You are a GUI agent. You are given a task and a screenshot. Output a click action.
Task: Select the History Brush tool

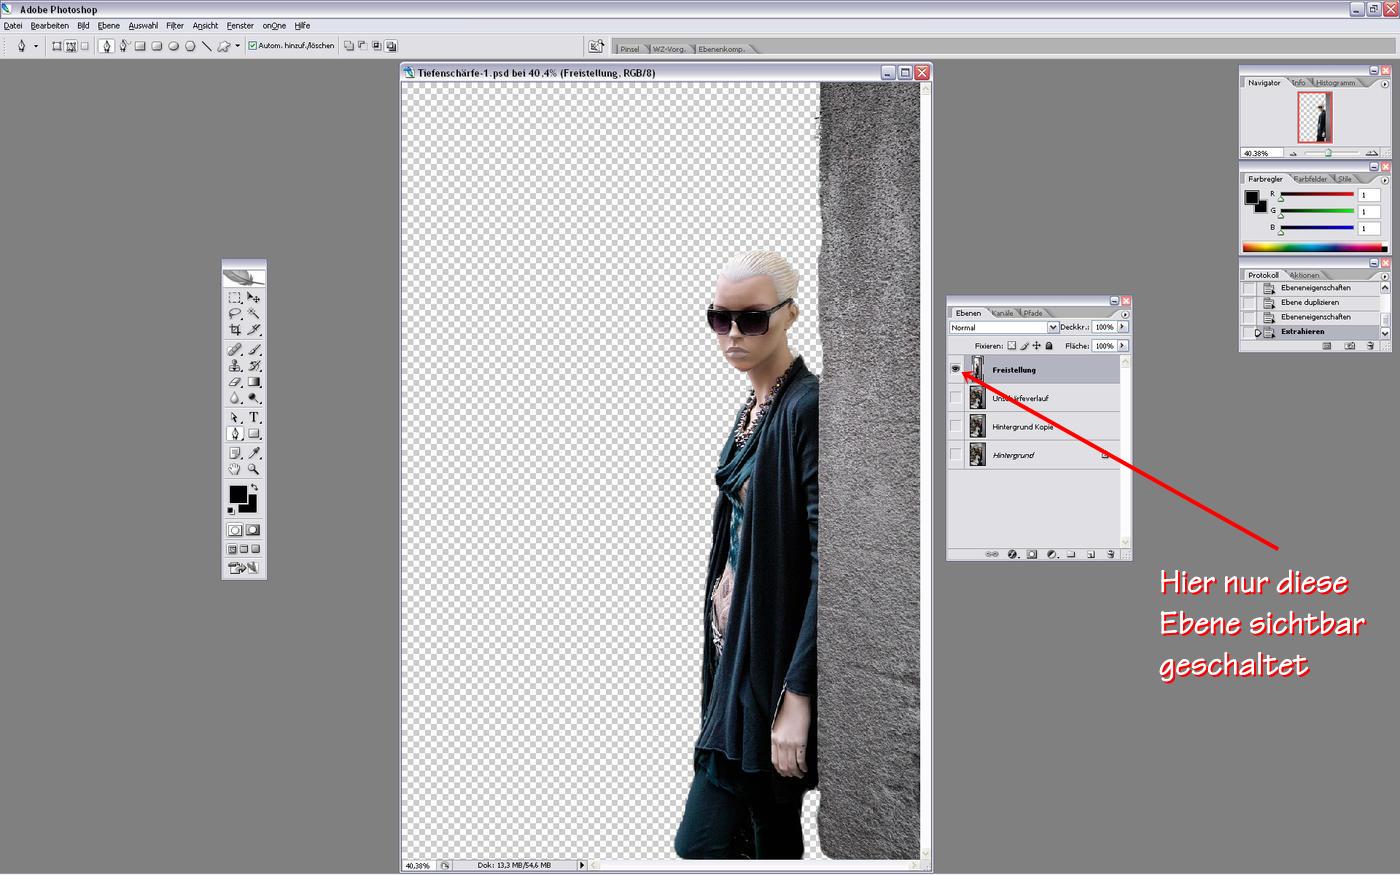tap(254, 366)
